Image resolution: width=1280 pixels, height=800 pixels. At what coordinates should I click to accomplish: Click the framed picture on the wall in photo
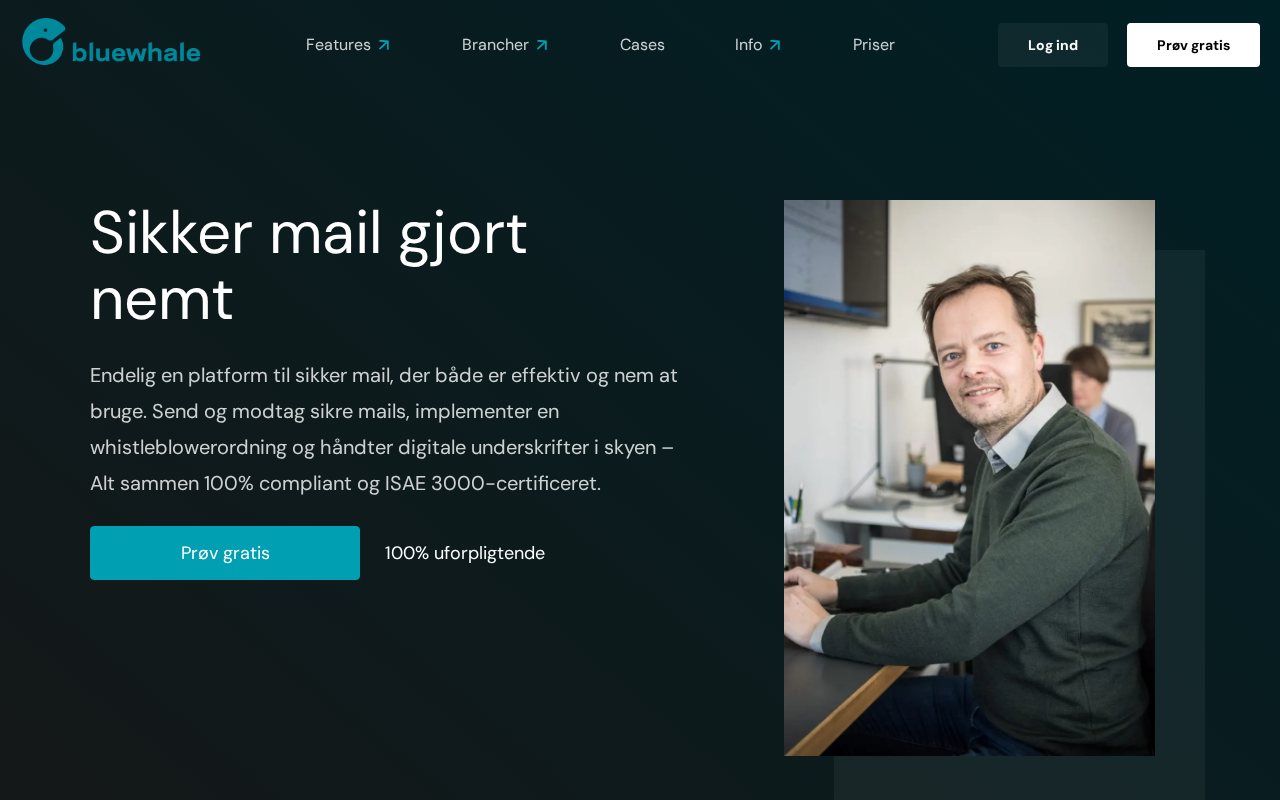(x=1118, y=333)
